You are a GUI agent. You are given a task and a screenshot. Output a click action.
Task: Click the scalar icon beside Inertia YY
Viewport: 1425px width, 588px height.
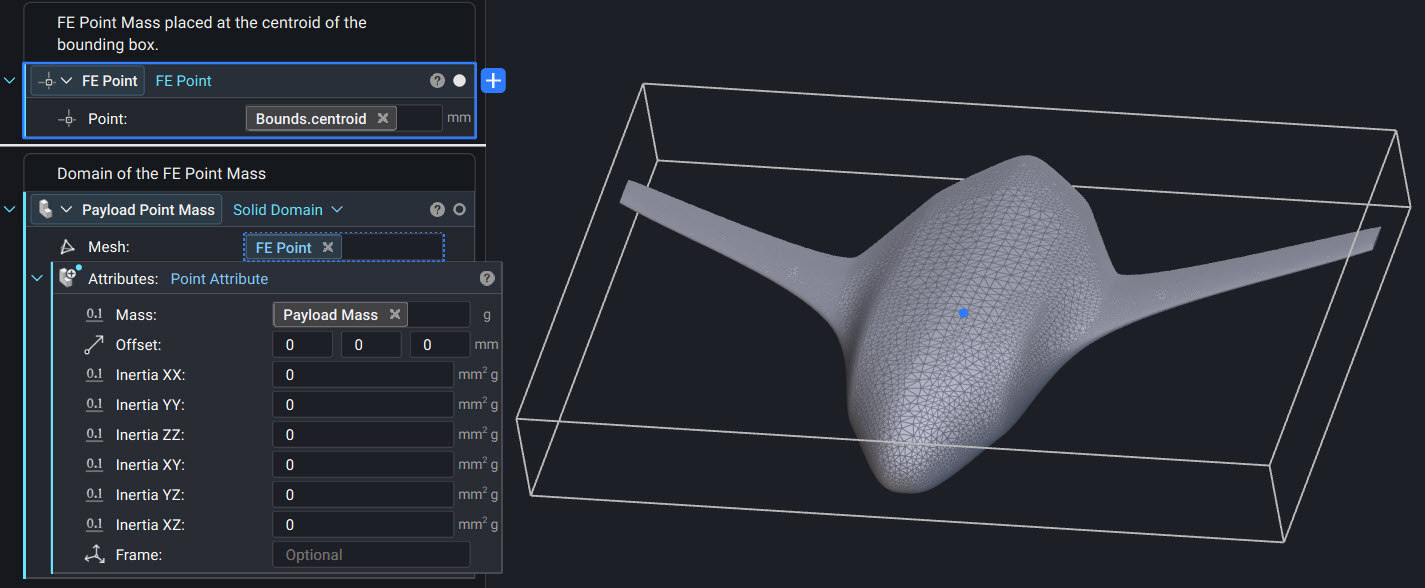pos(94,405)
